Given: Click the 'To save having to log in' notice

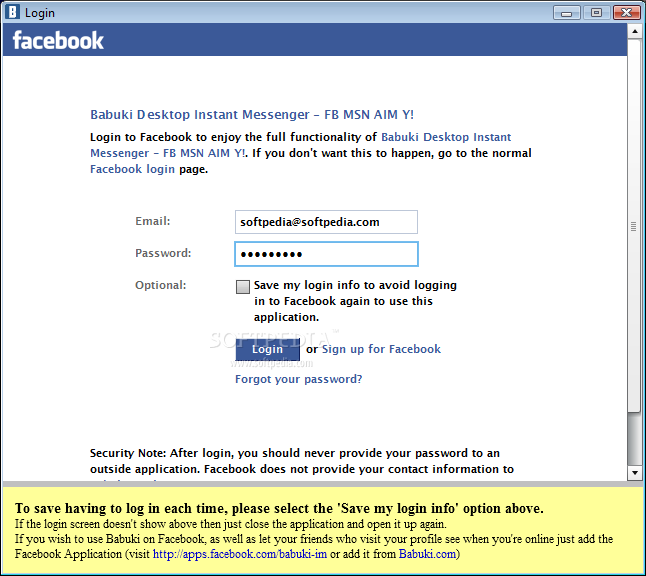Looking at the screenshot, I should click(x=279, y=508).
